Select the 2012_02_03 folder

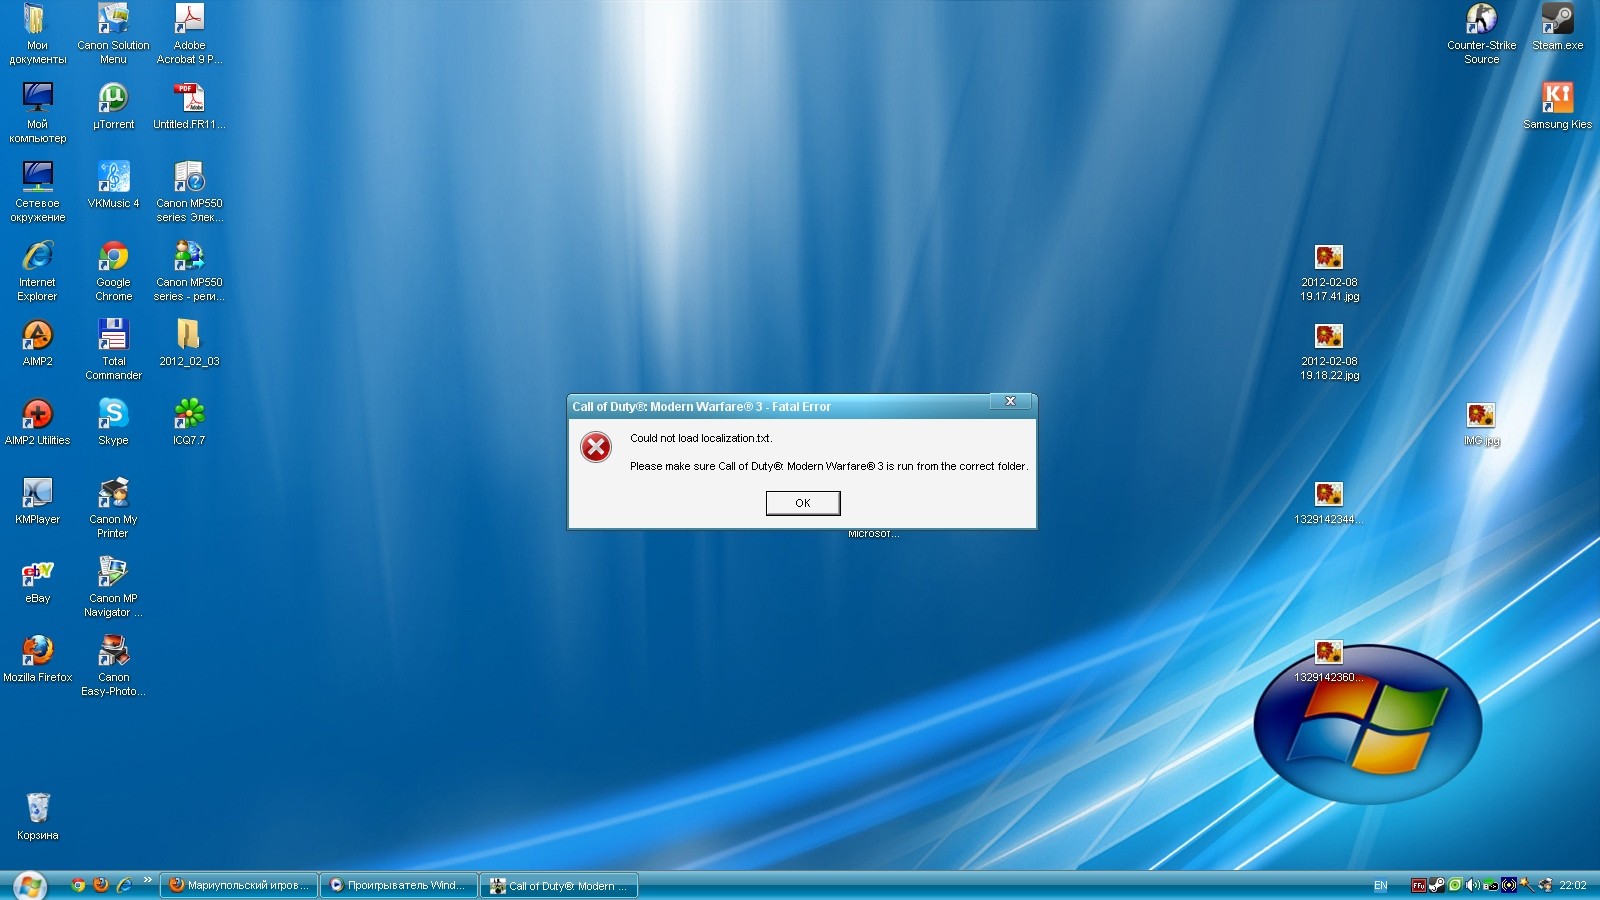(x=189, y=344)
